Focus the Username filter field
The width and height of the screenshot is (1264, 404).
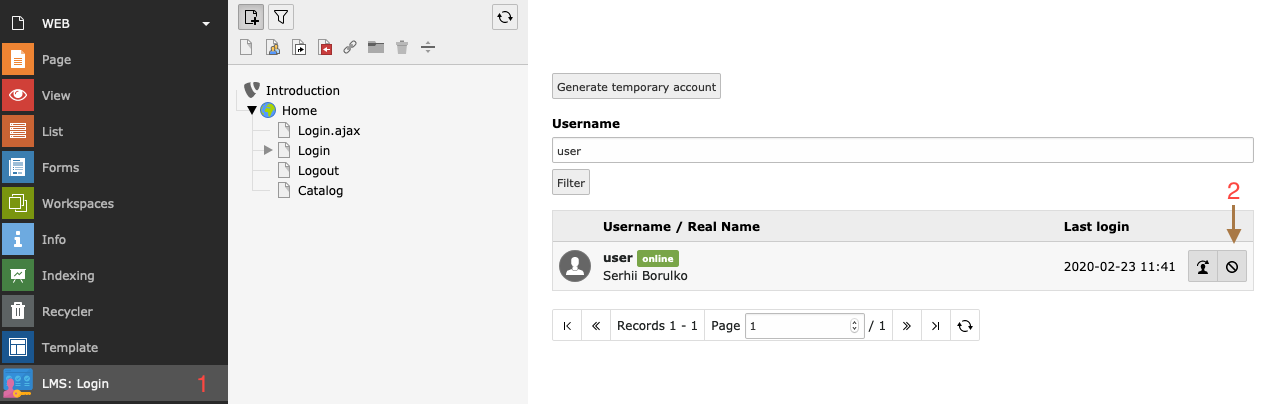(x=902, y=151)
